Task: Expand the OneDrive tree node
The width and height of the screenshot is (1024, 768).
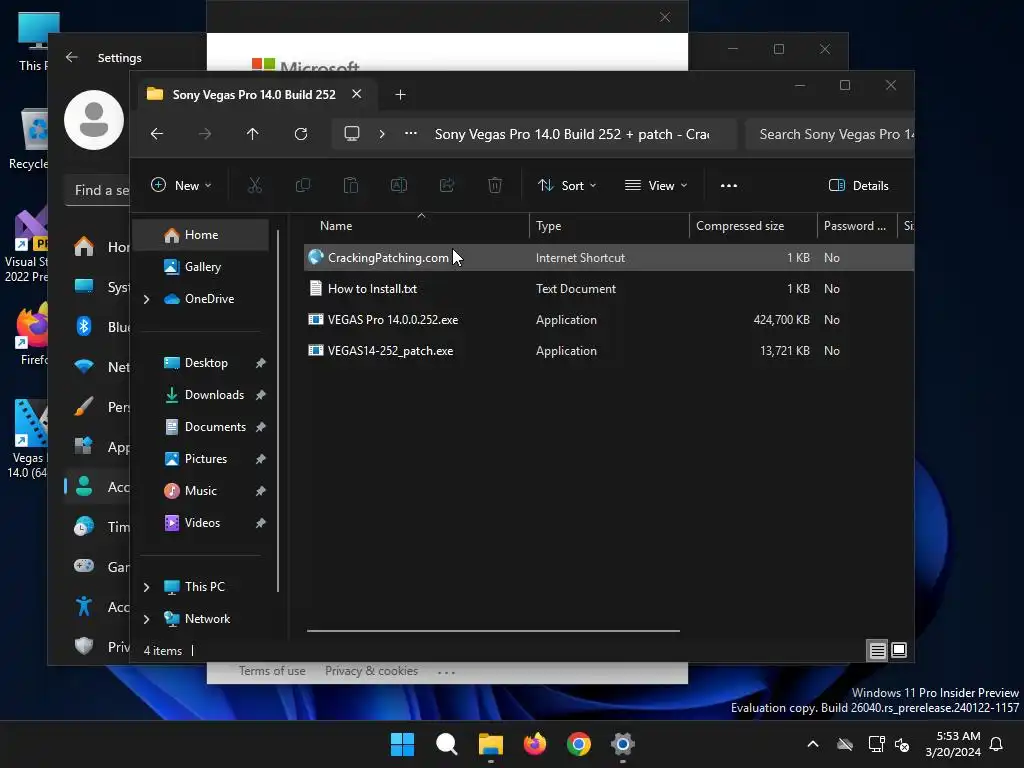Action: coord(146,299)
